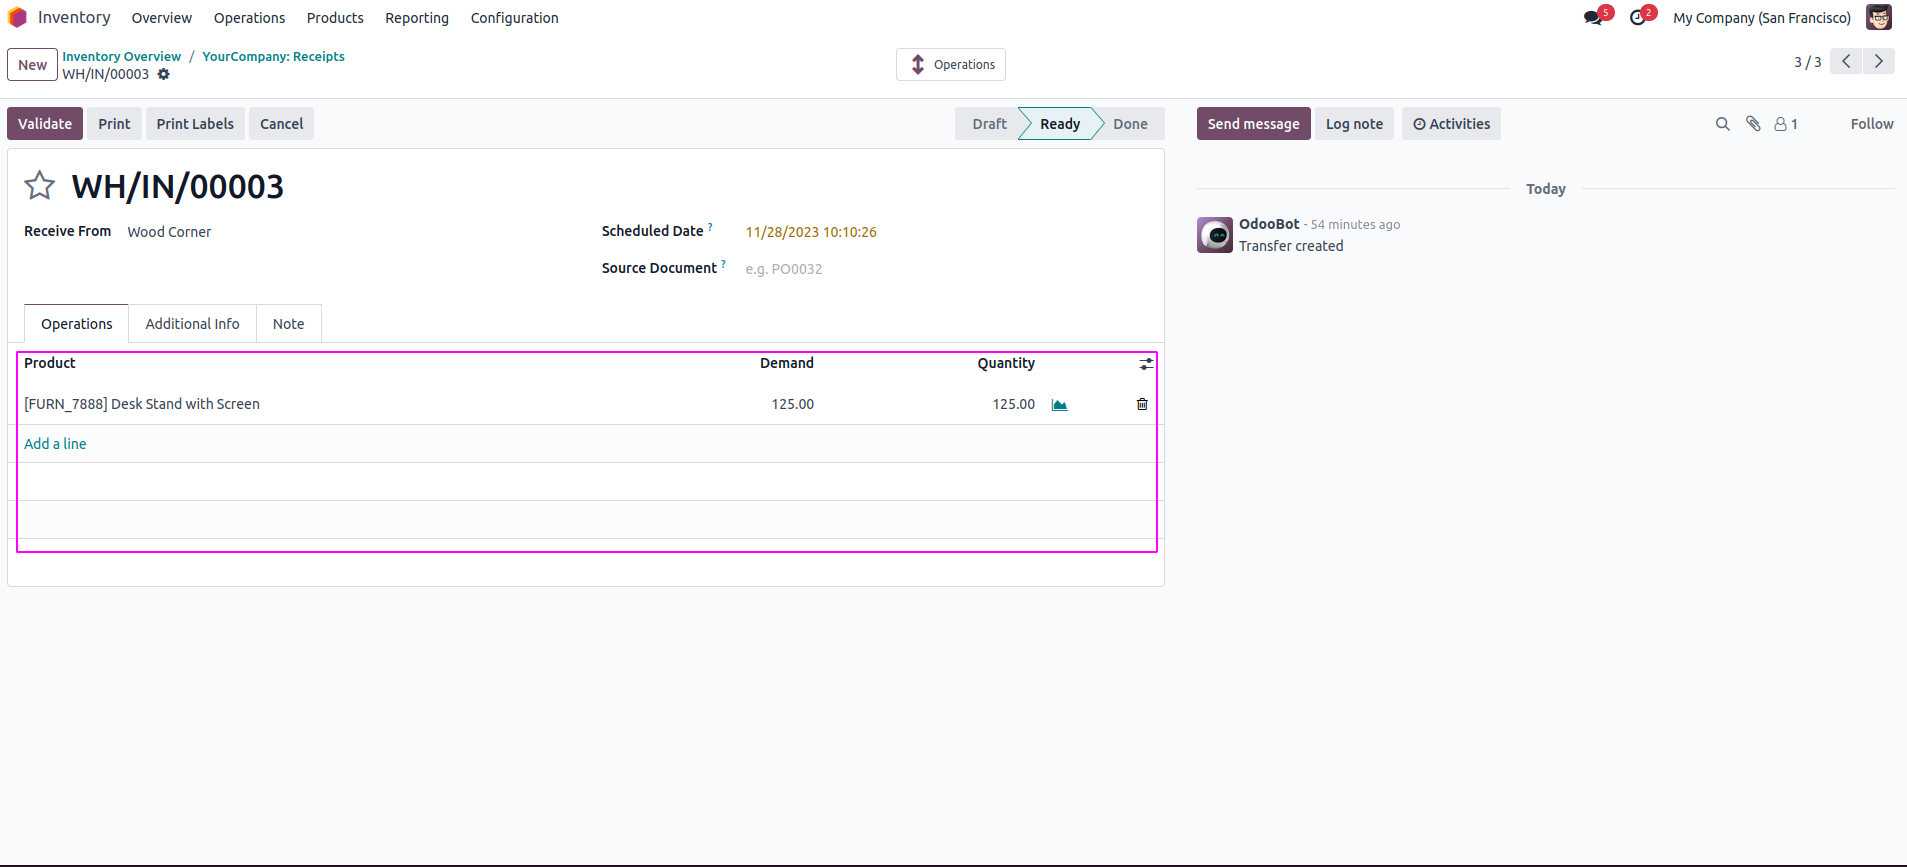Click the Validate button
The height and width of the screenshot is (867, 1907).
coord(45,124)
